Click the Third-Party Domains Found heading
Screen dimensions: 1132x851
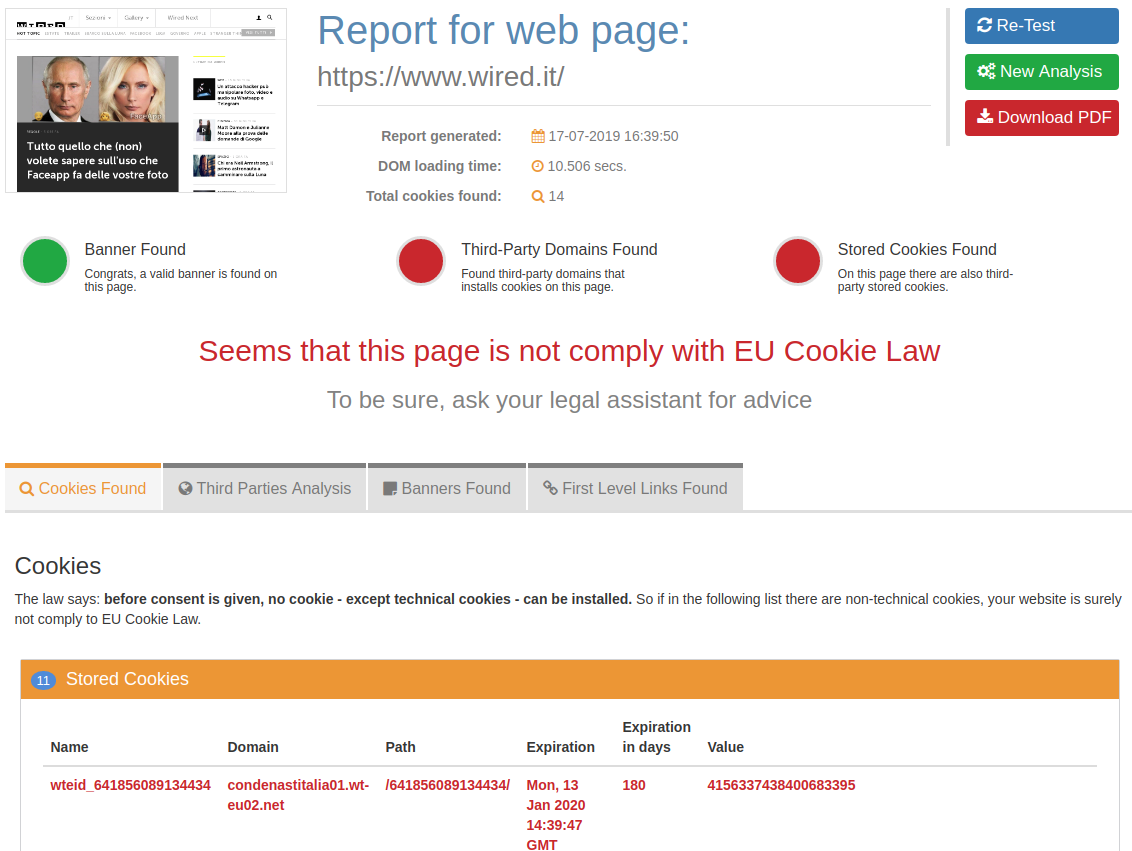[x=560, y=250]
